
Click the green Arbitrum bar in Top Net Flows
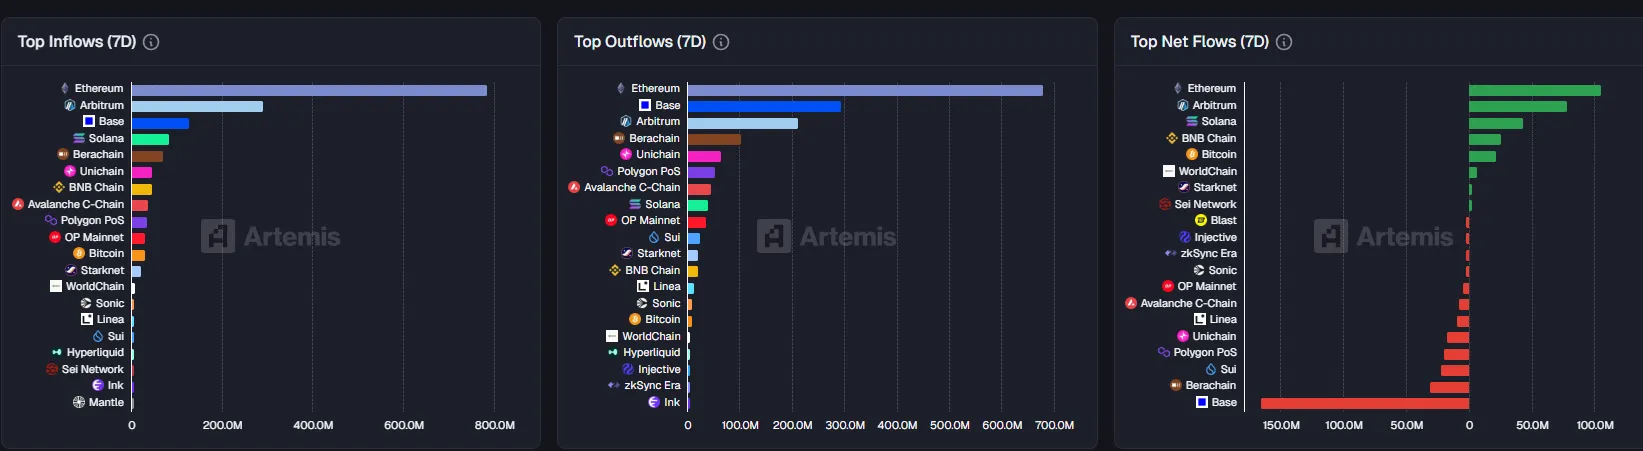point(1517,106)
